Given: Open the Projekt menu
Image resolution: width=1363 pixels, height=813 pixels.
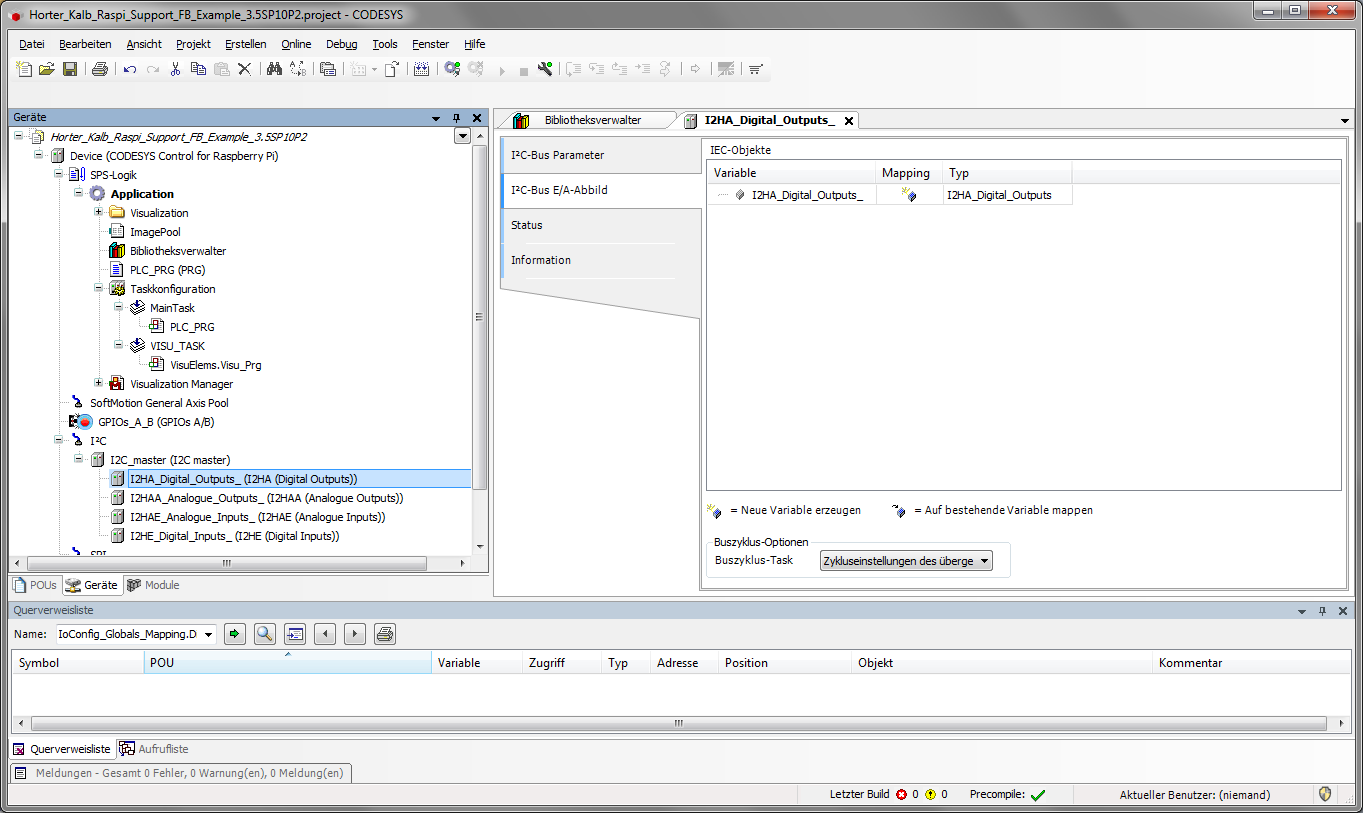Looking at the screenshot, I should point(193,44).
